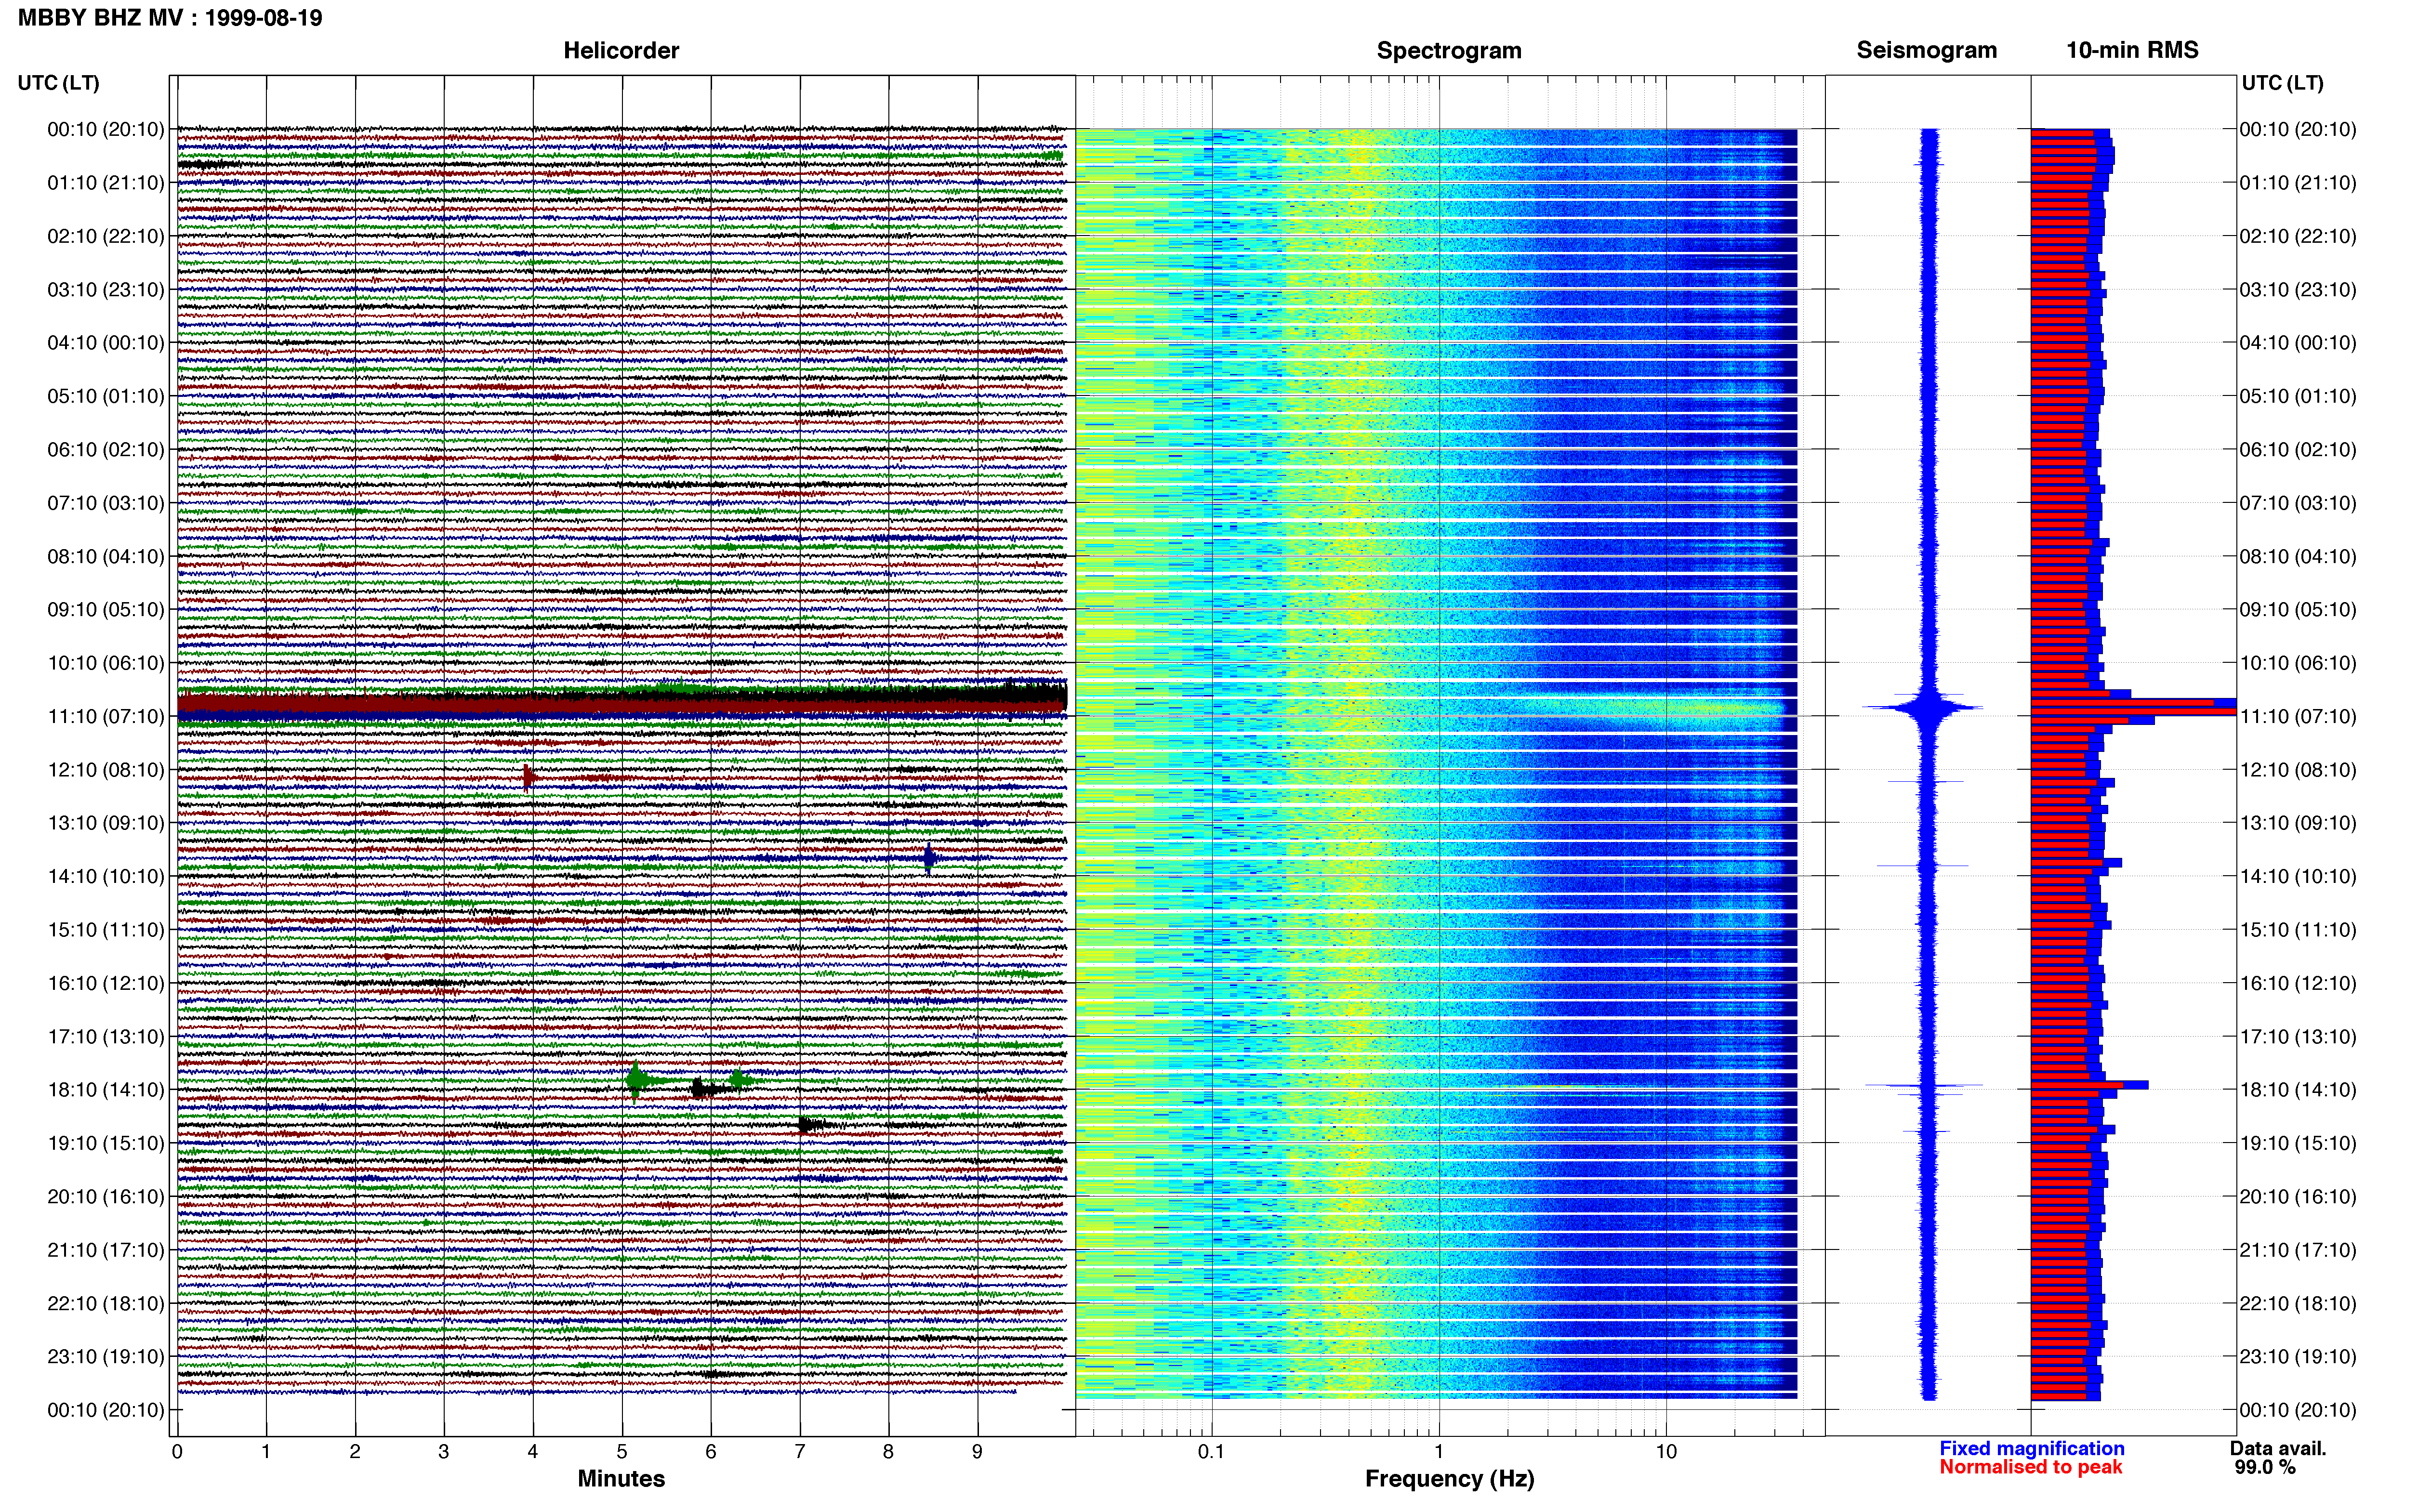2418x1512 pixels.
Task: Click the left time label '19:10 (15:10)'
Action: pos(106,1143)
